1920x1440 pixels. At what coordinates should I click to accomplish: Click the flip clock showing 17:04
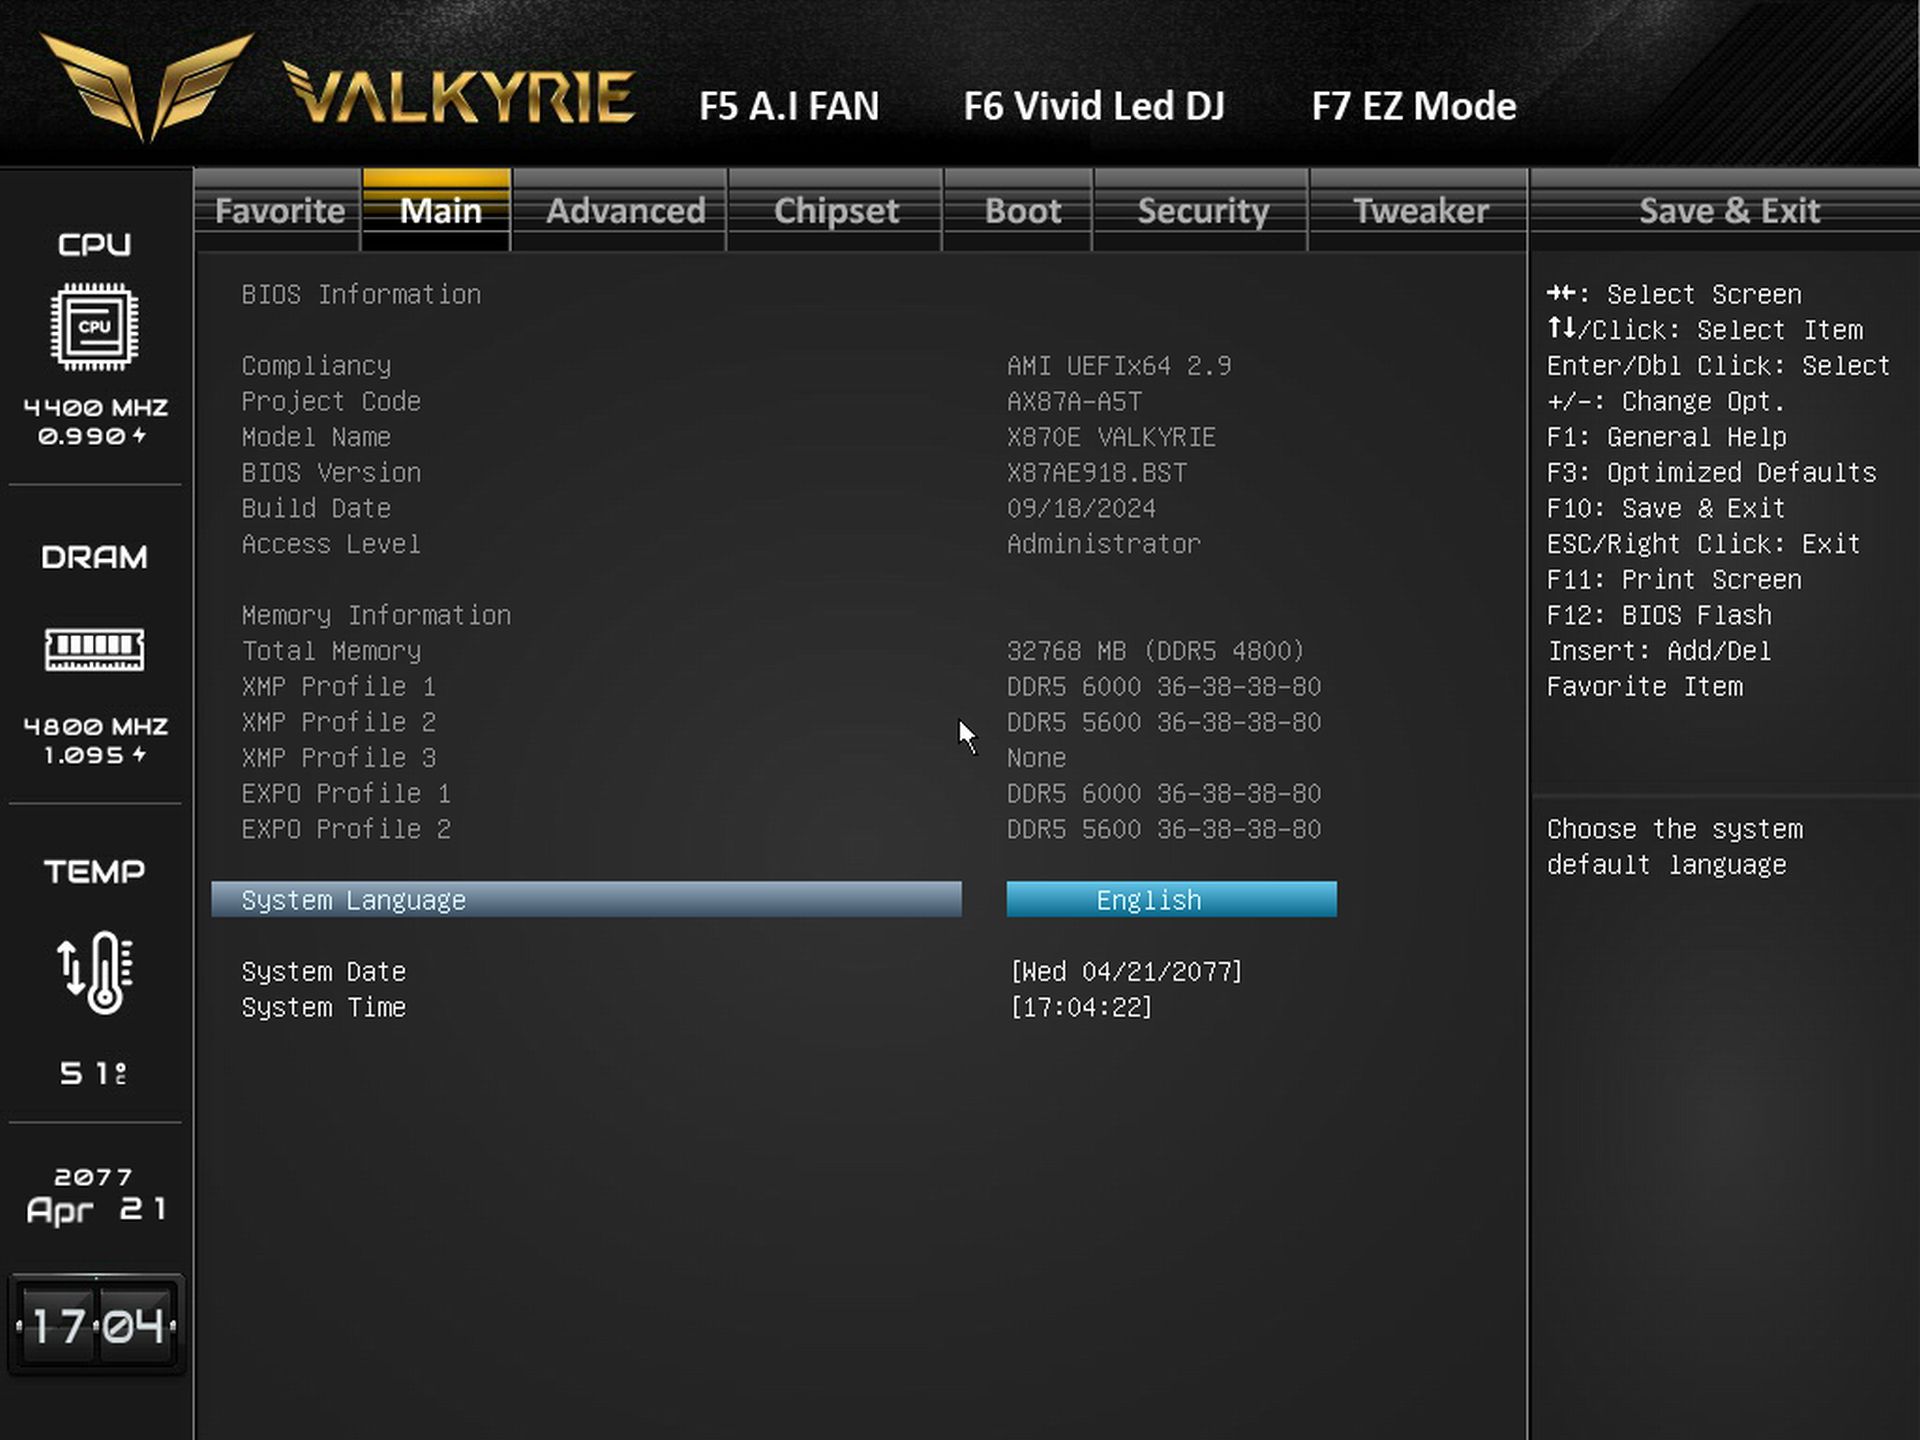(x=96, y=1326)
